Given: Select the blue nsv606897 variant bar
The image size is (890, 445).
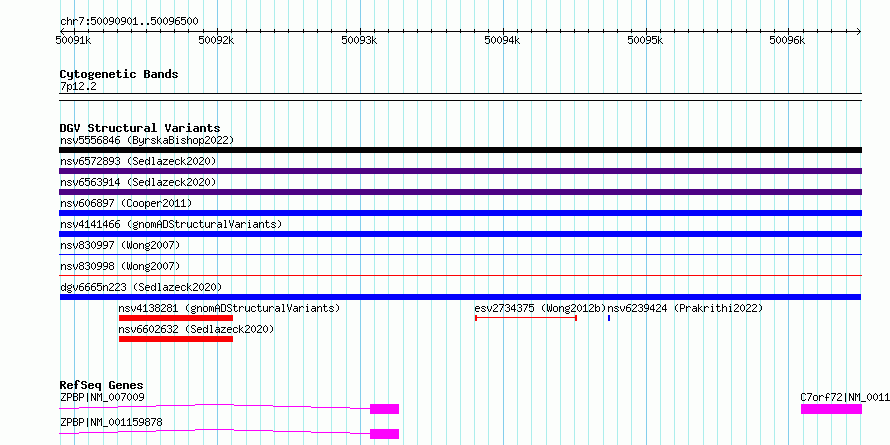Looking at the screenshot, I should pyautogui.click(x=460, y=213).
